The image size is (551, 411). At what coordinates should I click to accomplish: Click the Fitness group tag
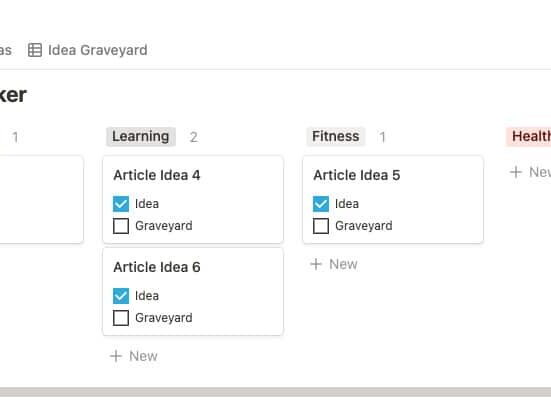point(336,137)
